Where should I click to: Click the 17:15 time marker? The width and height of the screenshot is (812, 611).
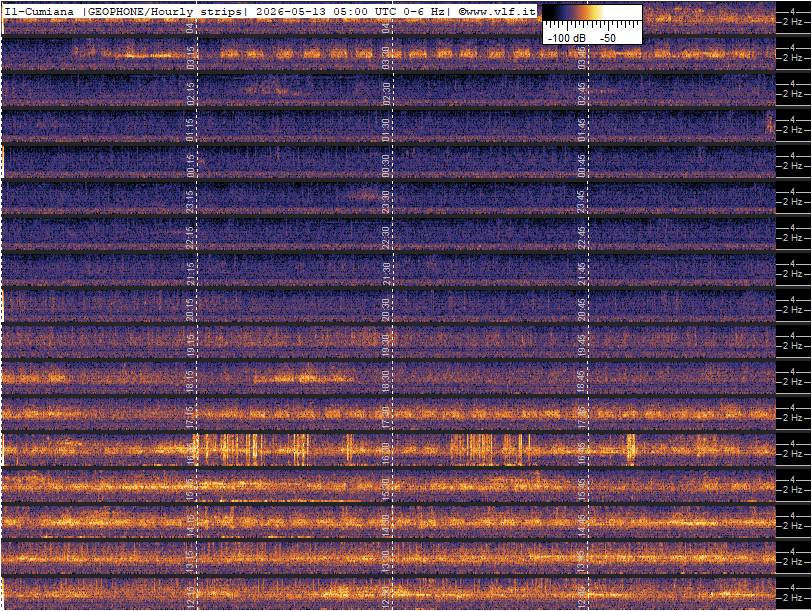pos(190,417)
